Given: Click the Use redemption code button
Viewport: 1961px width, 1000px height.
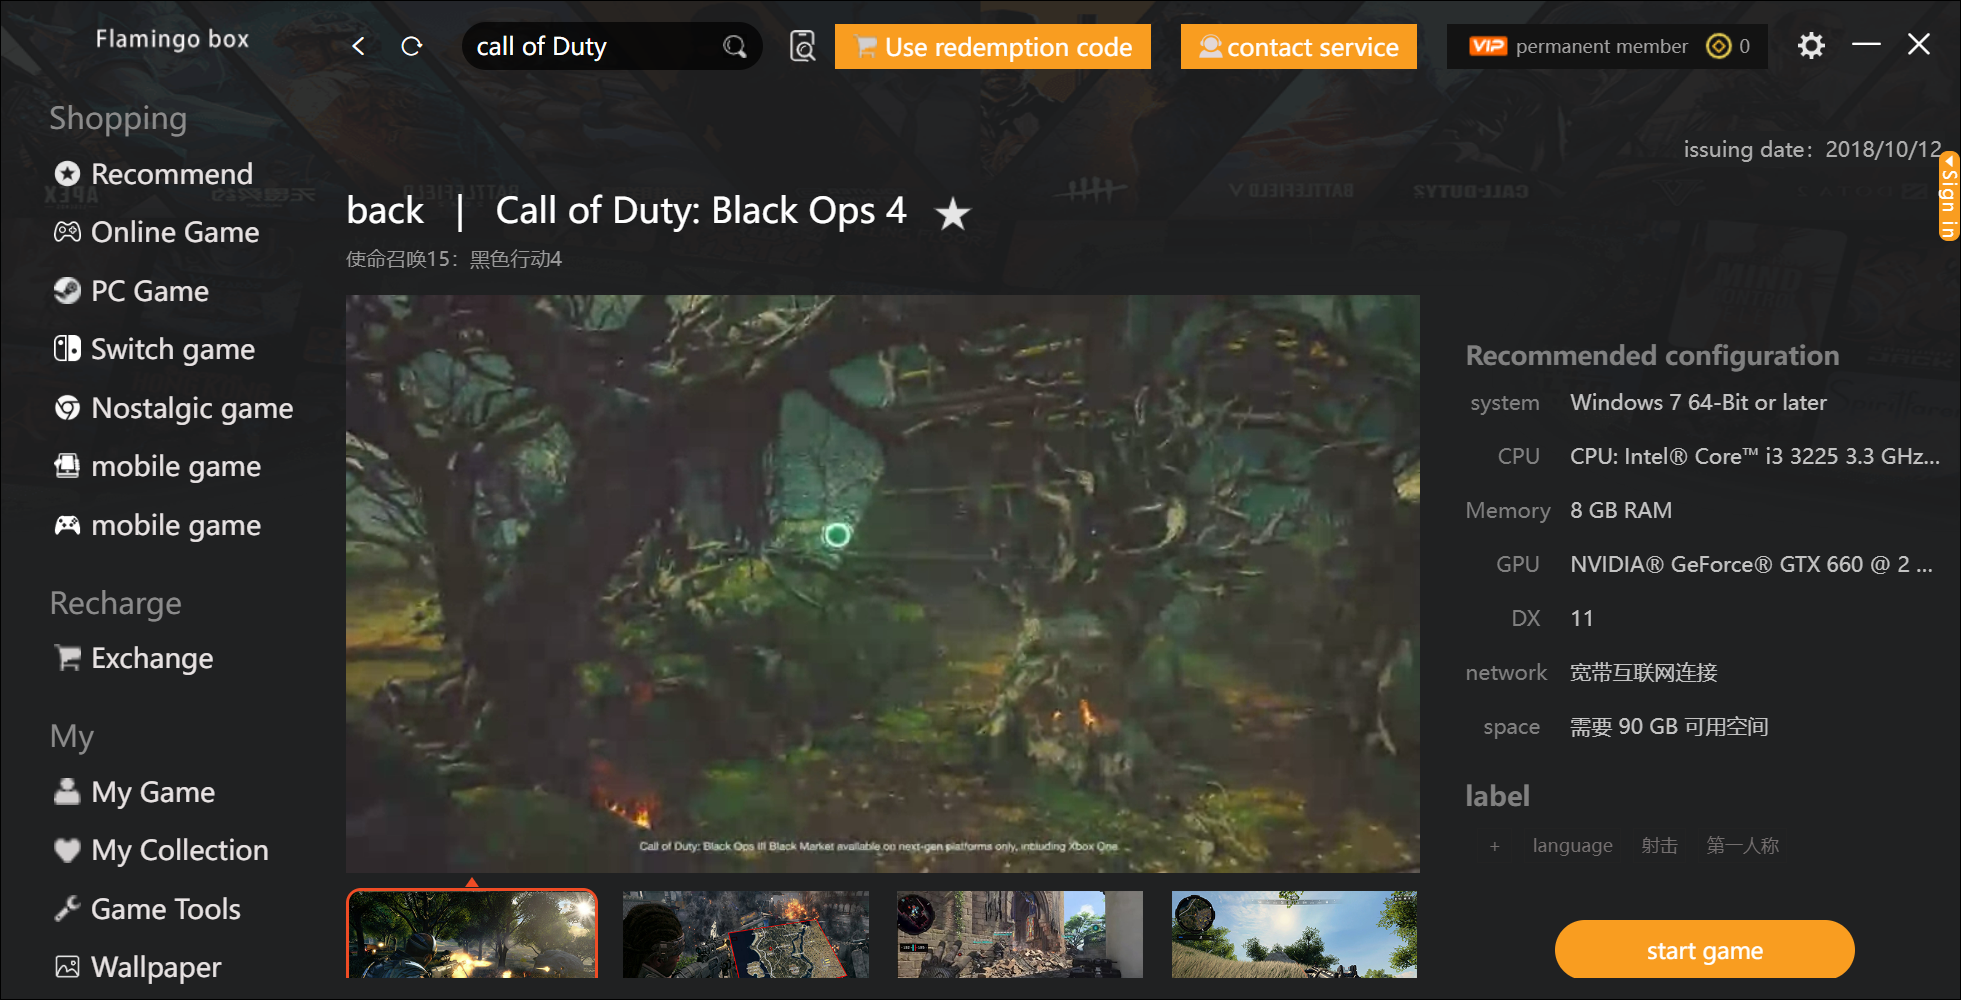Looking at the screenshot, I should point(993,47).
